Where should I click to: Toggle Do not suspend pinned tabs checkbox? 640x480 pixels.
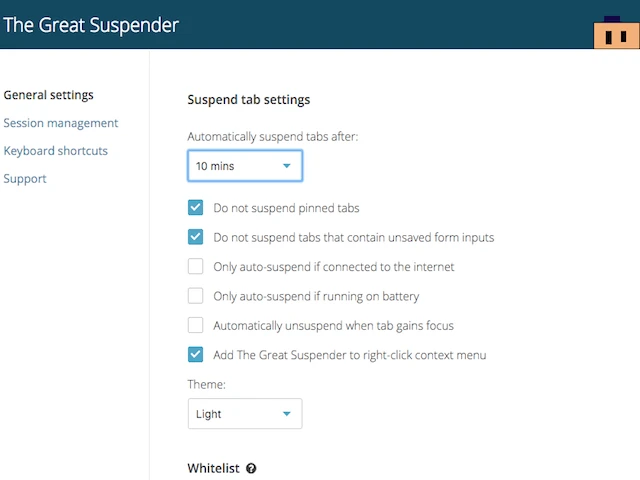196,208
